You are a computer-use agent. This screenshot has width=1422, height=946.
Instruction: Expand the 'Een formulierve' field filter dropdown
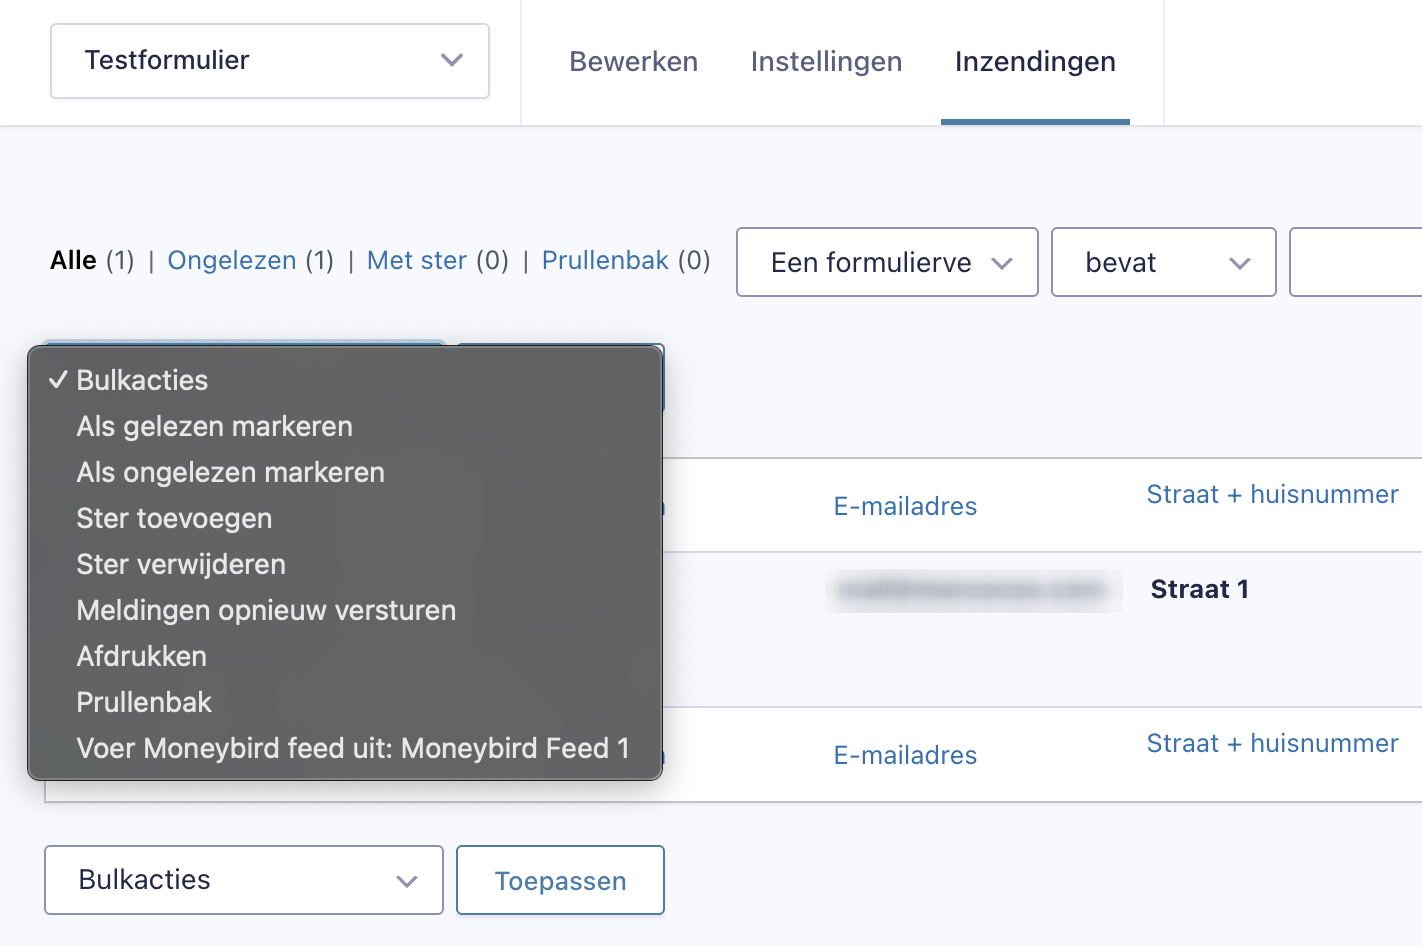[x=887, y=263]
